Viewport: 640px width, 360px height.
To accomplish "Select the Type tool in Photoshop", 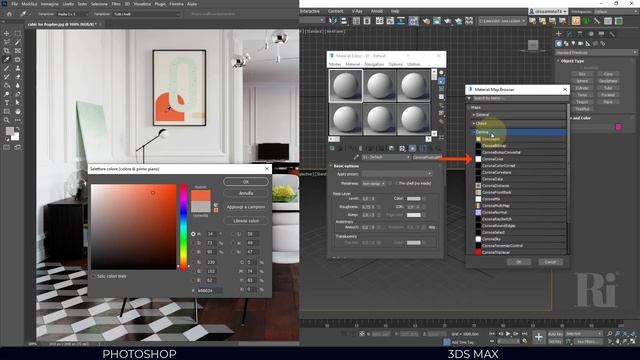I will (x=7, y=103).
